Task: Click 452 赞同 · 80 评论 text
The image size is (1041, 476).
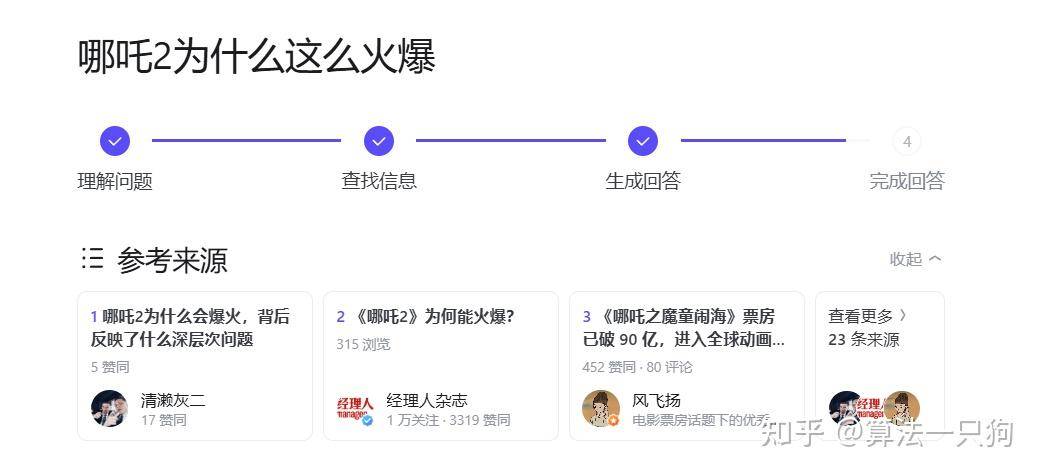Action: point(637,367)
